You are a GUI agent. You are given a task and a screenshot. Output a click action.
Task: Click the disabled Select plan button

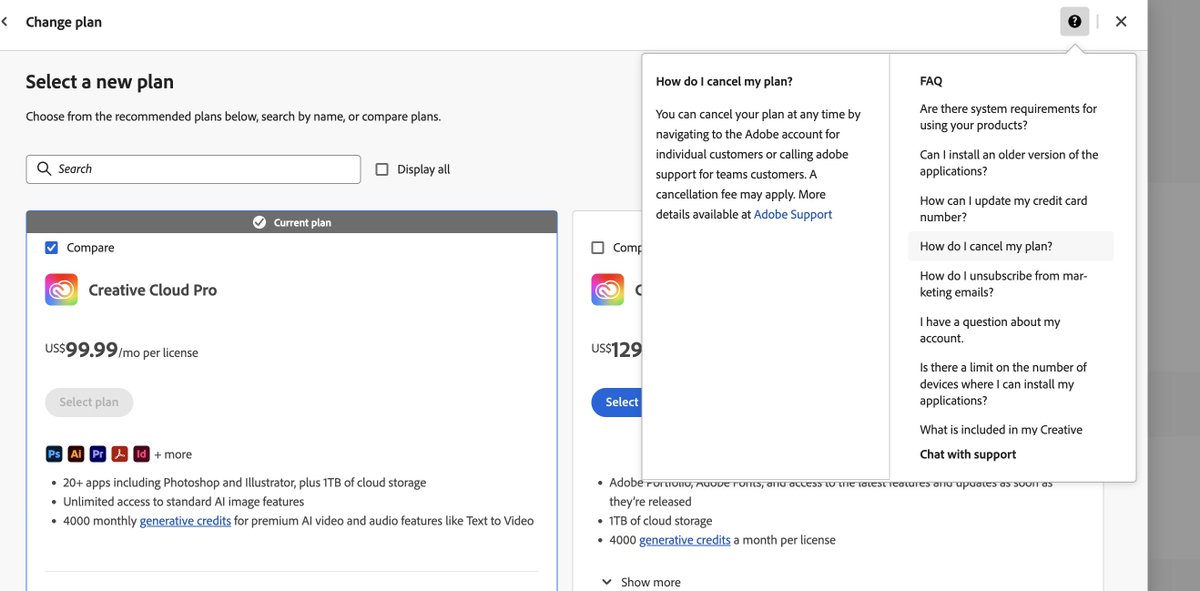89,402
